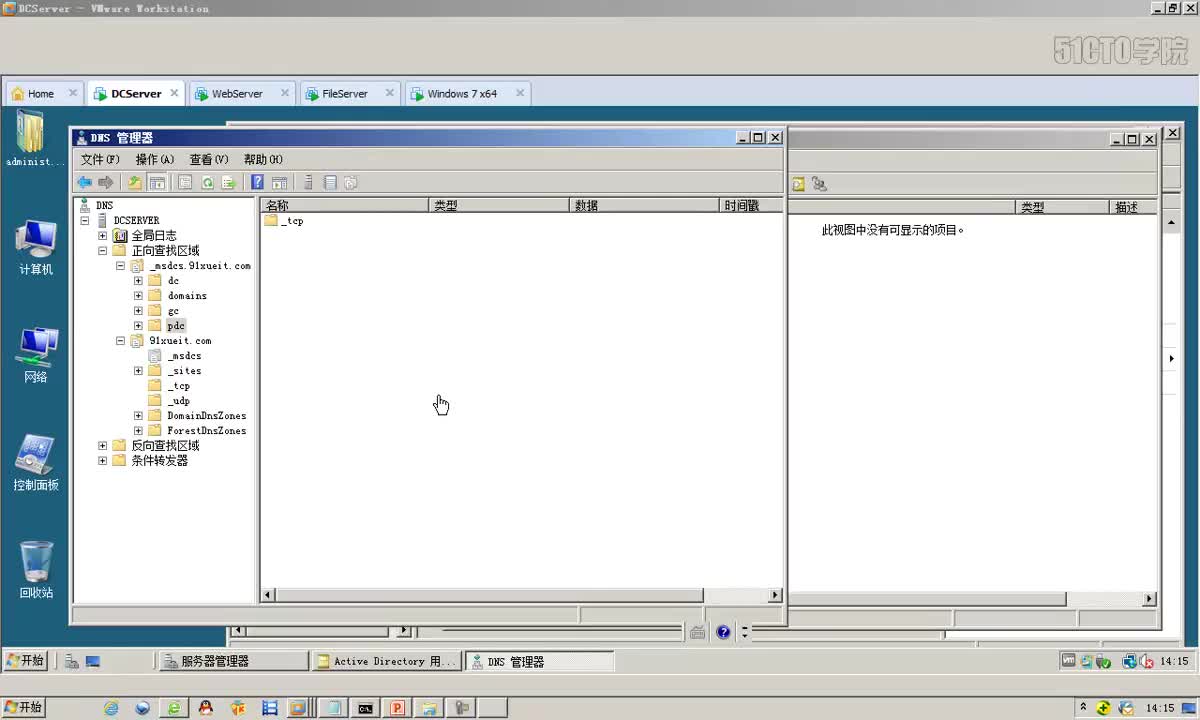The width and height of the screenshot is (1200, 720).
Task: Select the _tcp folder in the right list pane
Action: click(x=284, y=220)
